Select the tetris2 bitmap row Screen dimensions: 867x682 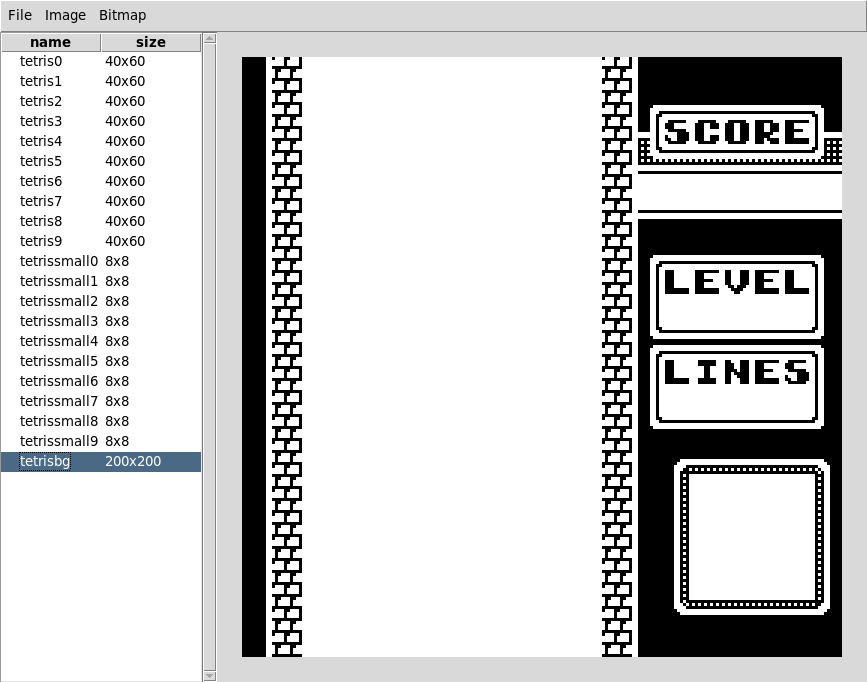tap(101, 101)
